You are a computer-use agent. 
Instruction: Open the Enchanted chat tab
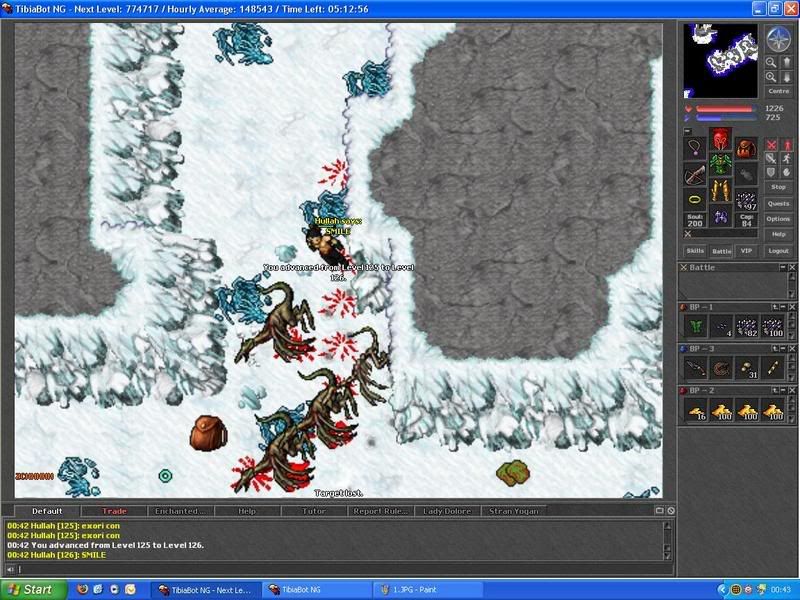click(x=181, y=511)
